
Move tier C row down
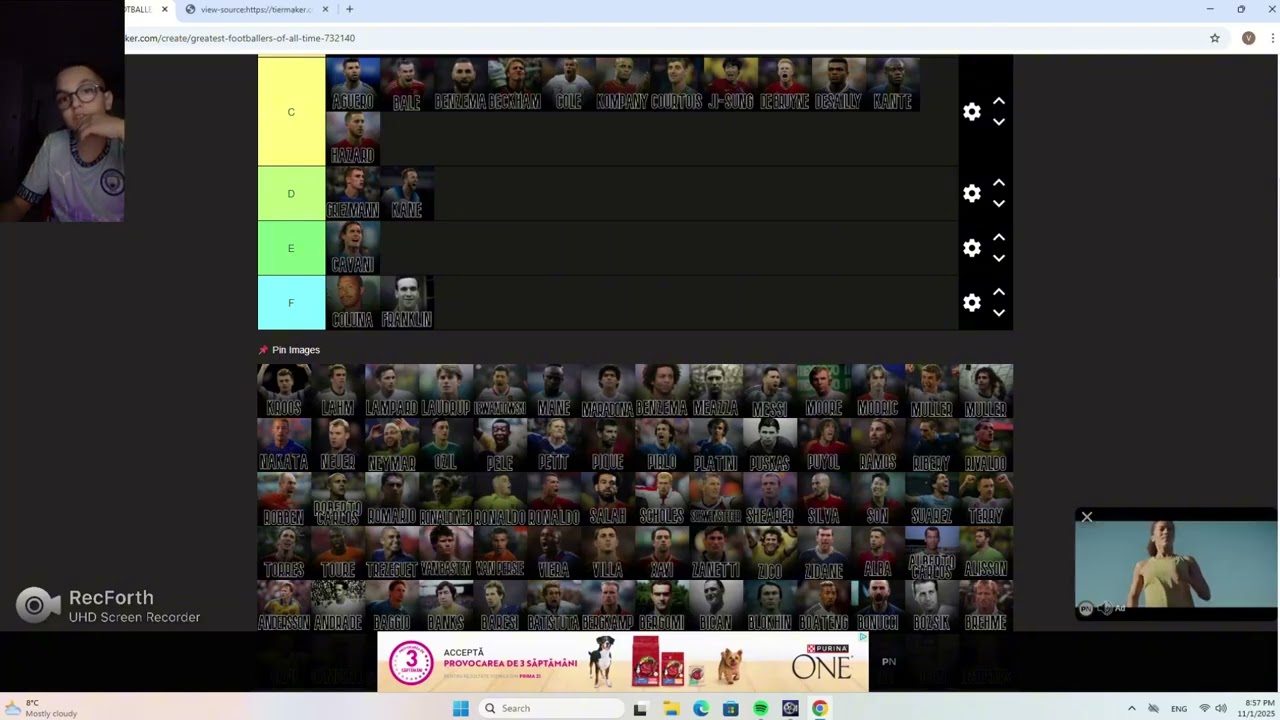coord(998,122)
